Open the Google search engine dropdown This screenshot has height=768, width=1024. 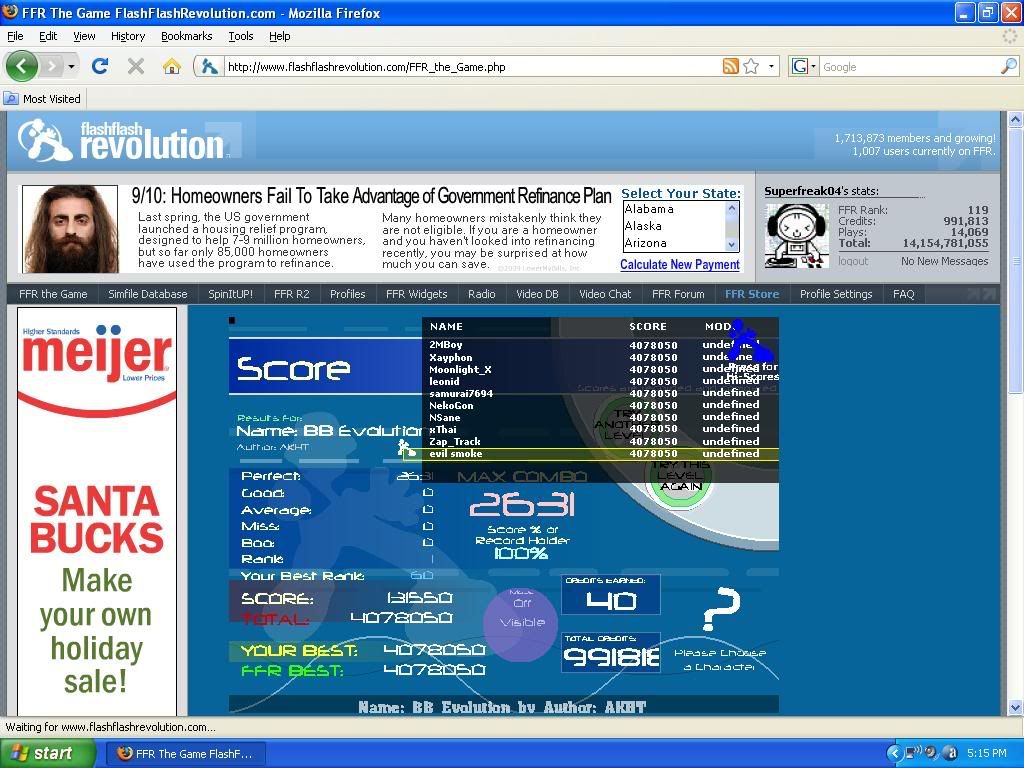tap(803, 67)
